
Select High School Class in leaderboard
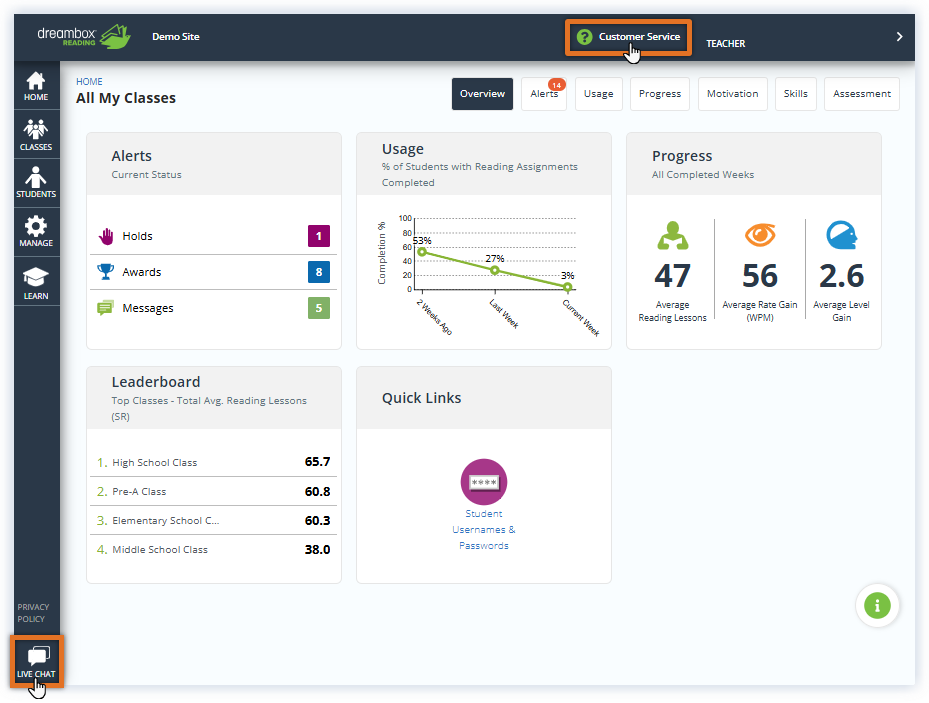(154, 463)
